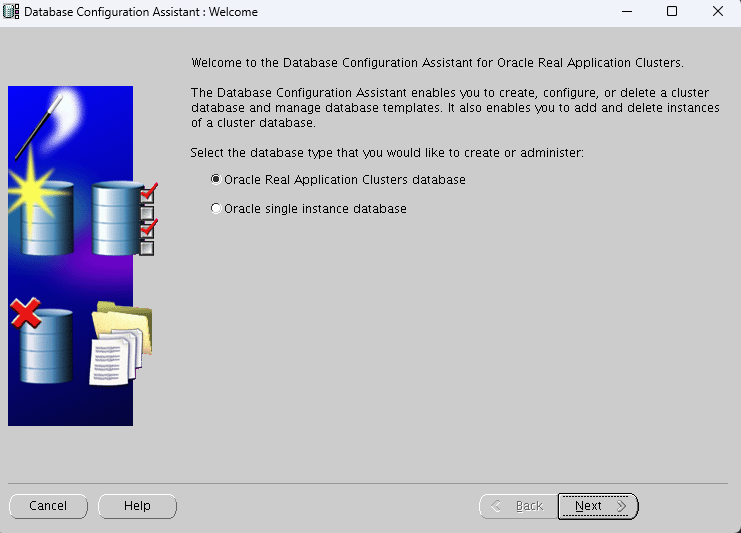Minimize the Database Configuration Assistant window
The height and width of the screenshot is (533, 741).
pyautogui.click(x=627, y=11)
